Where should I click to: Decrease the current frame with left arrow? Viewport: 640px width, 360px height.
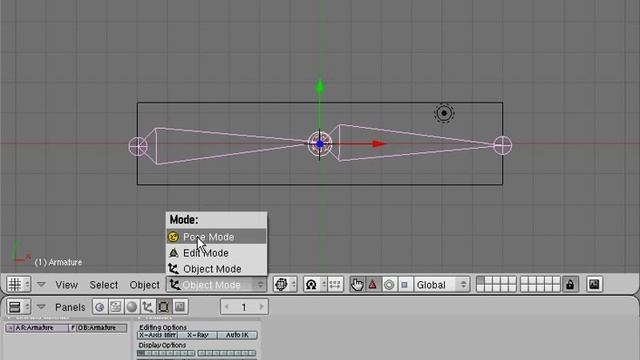point(227,307)
